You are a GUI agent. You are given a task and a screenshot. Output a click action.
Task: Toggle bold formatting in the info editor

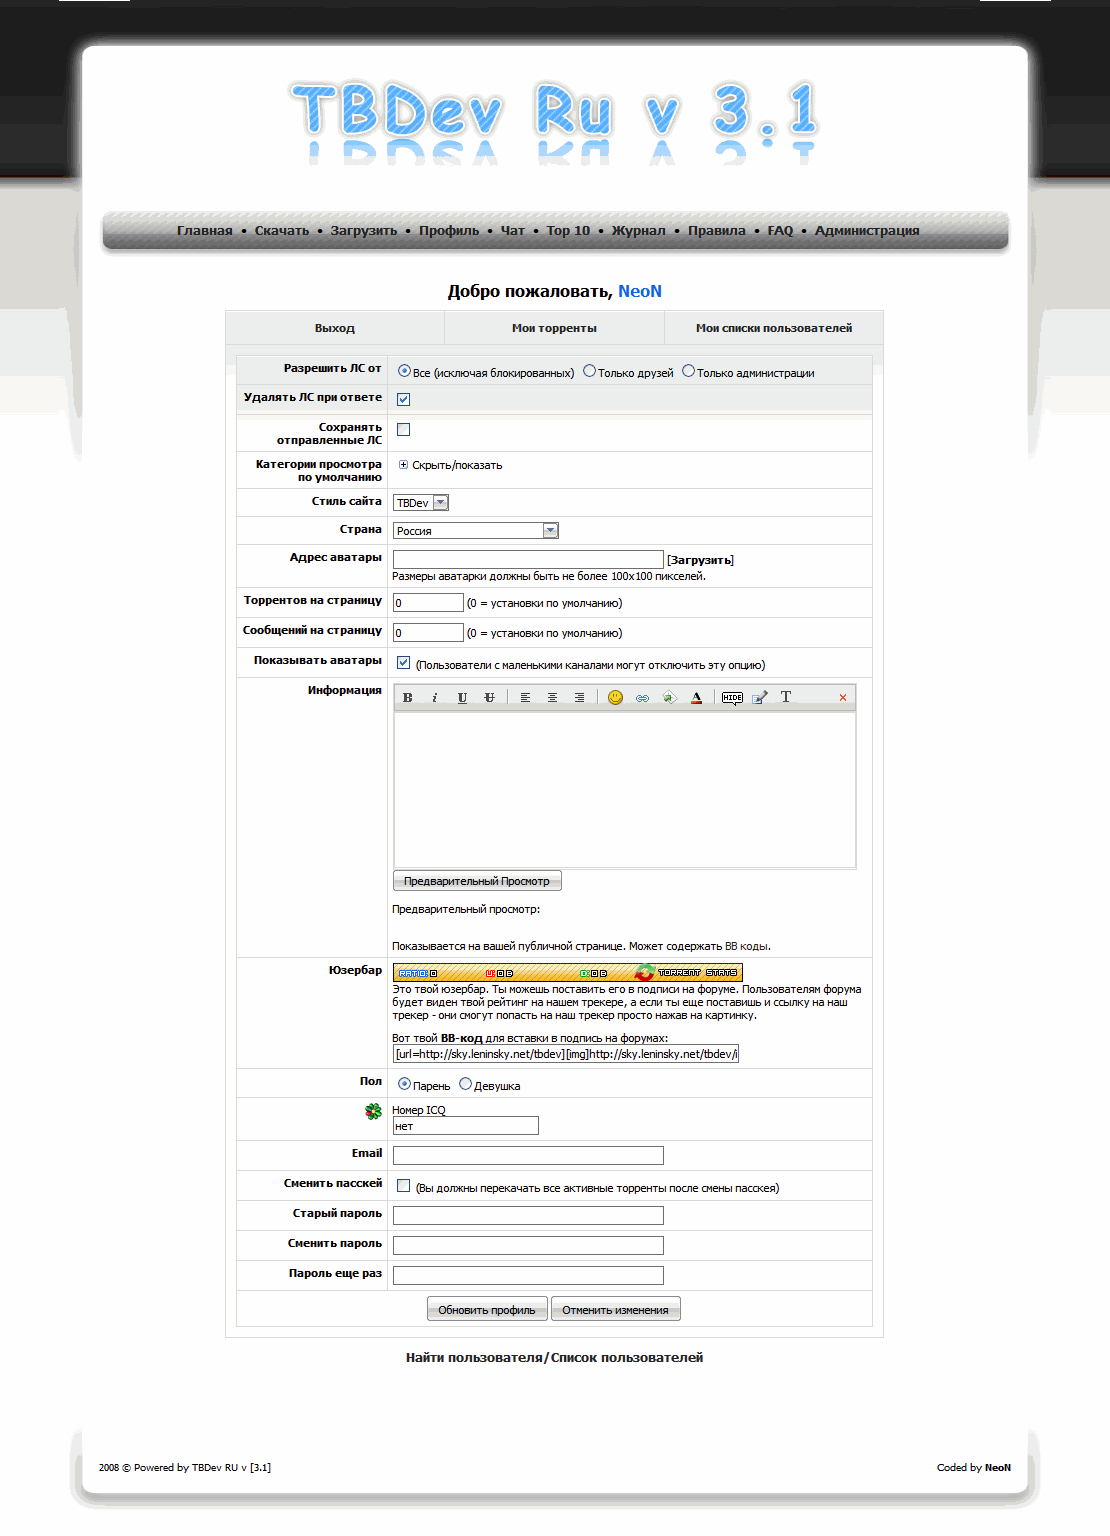pyautogui.click(x=408, y=697)
